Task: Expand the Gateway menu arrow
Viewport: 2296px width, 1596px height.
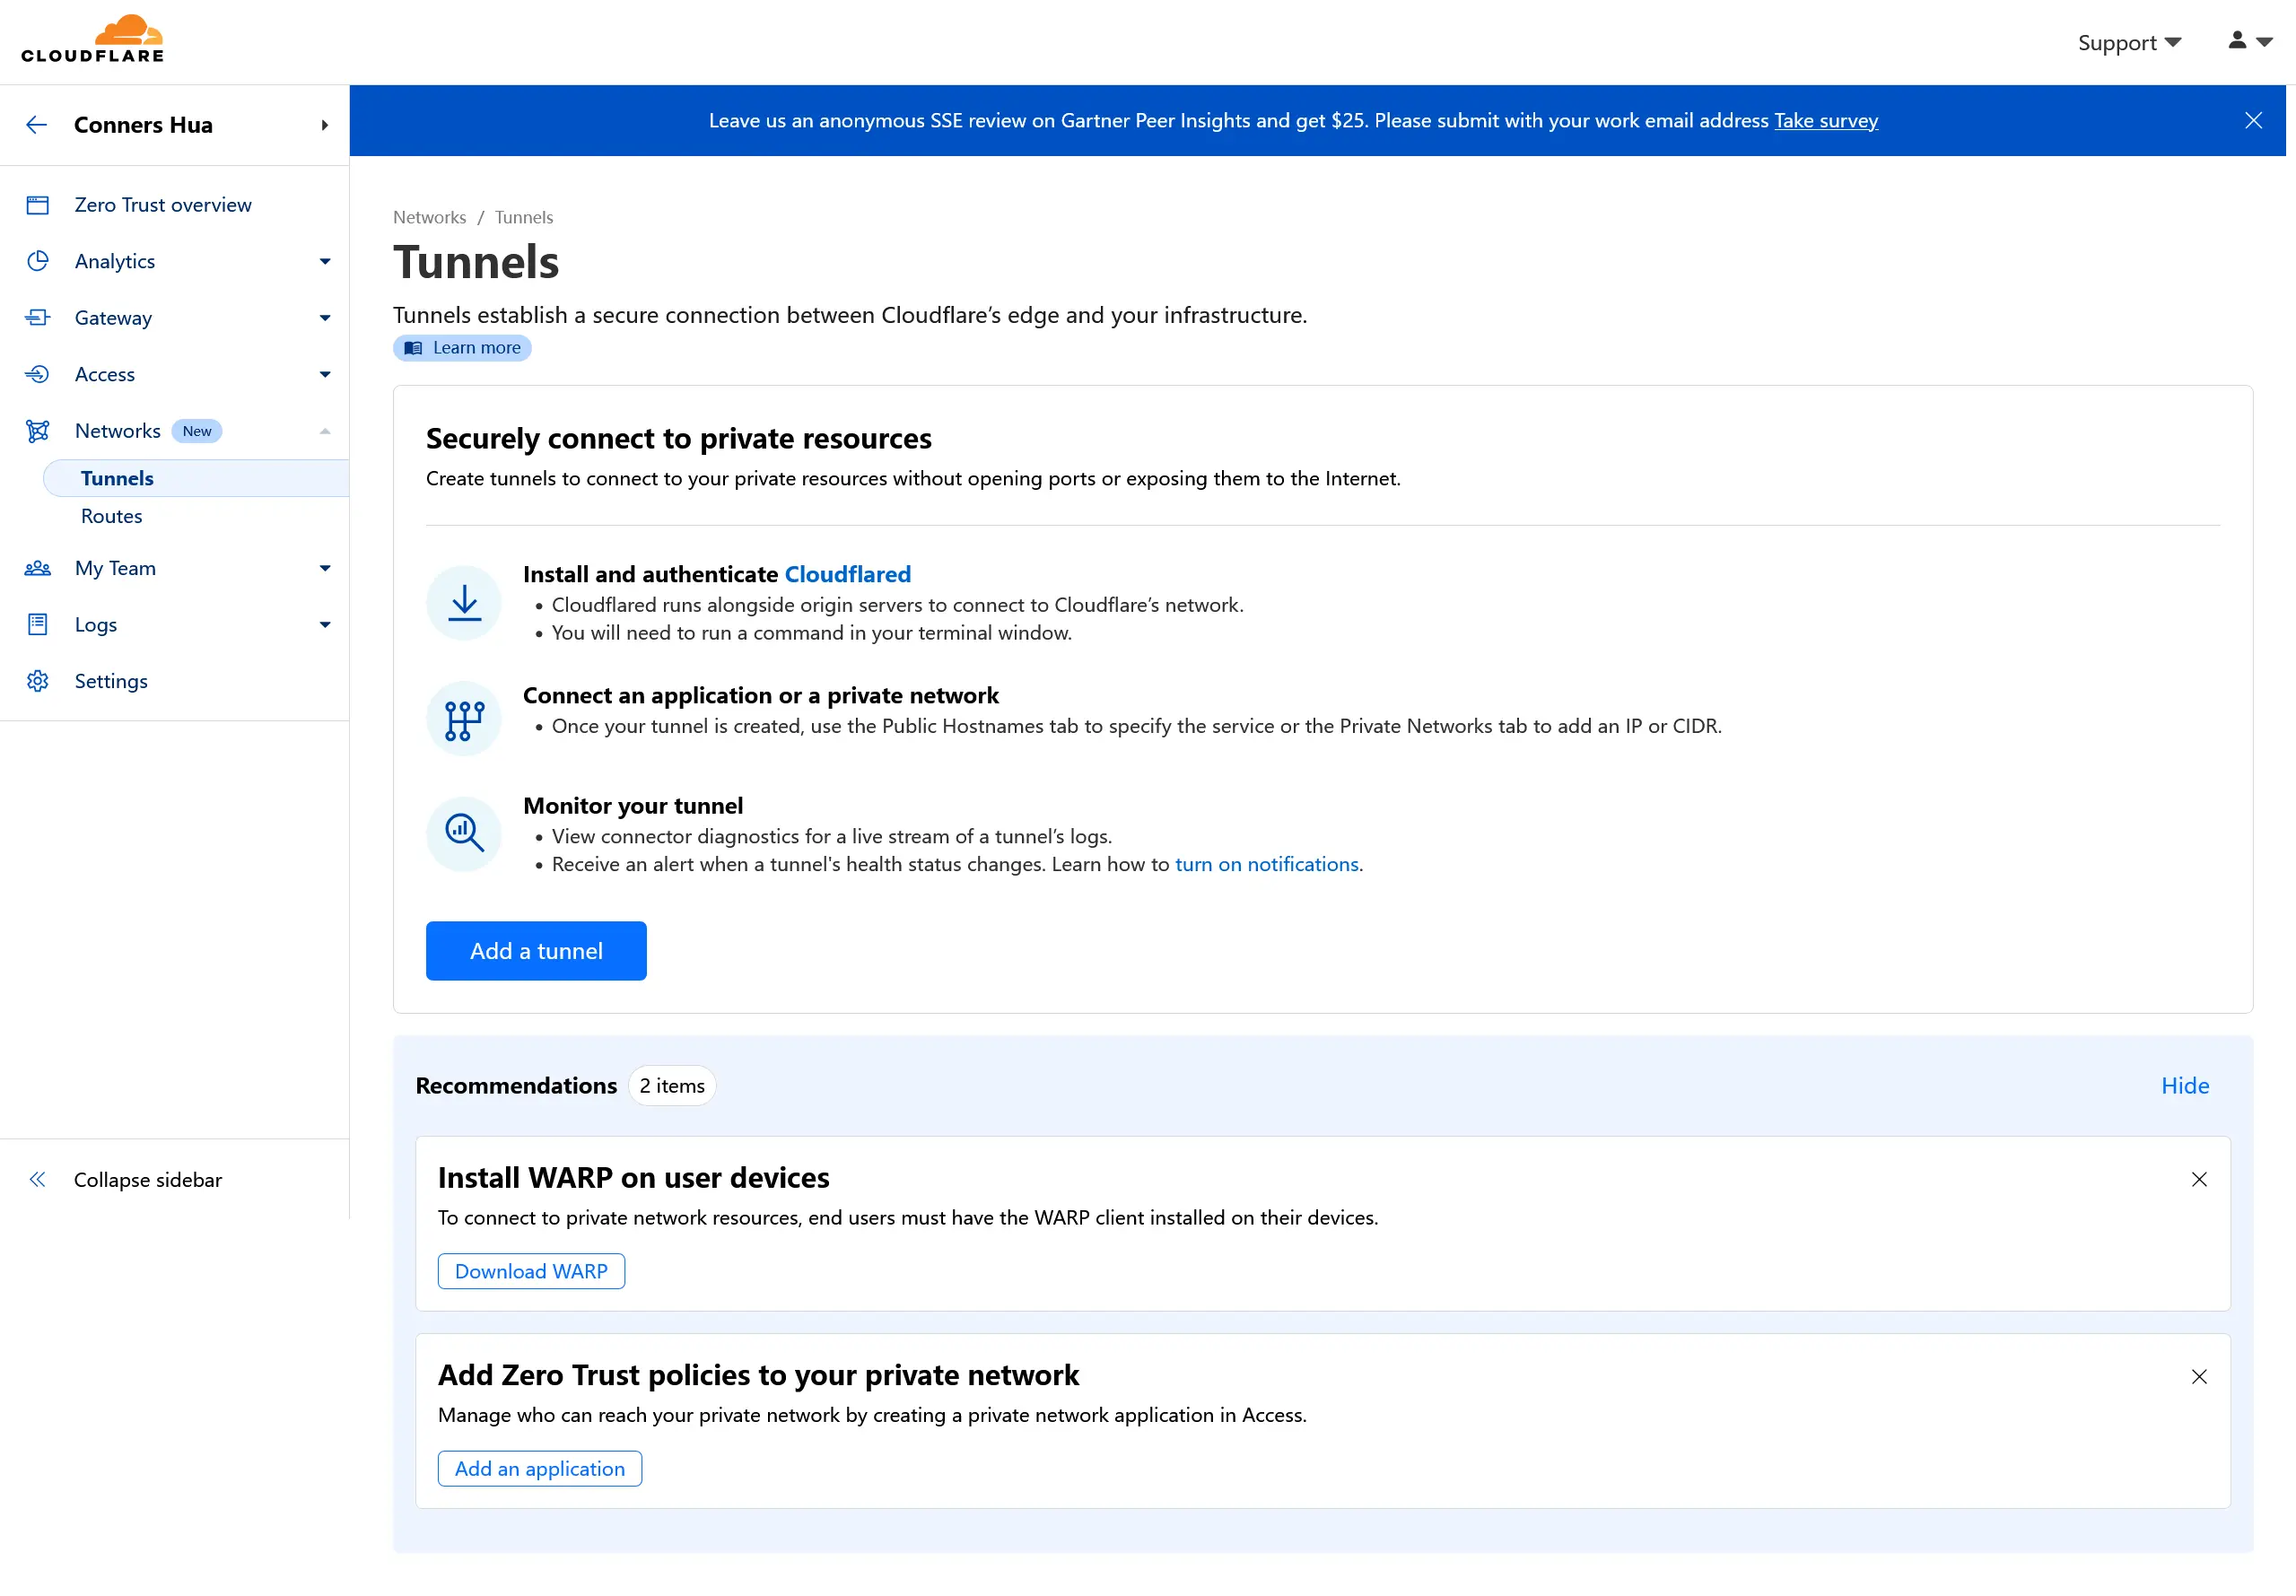Action: pyautogui.click(x=325, y=318)
